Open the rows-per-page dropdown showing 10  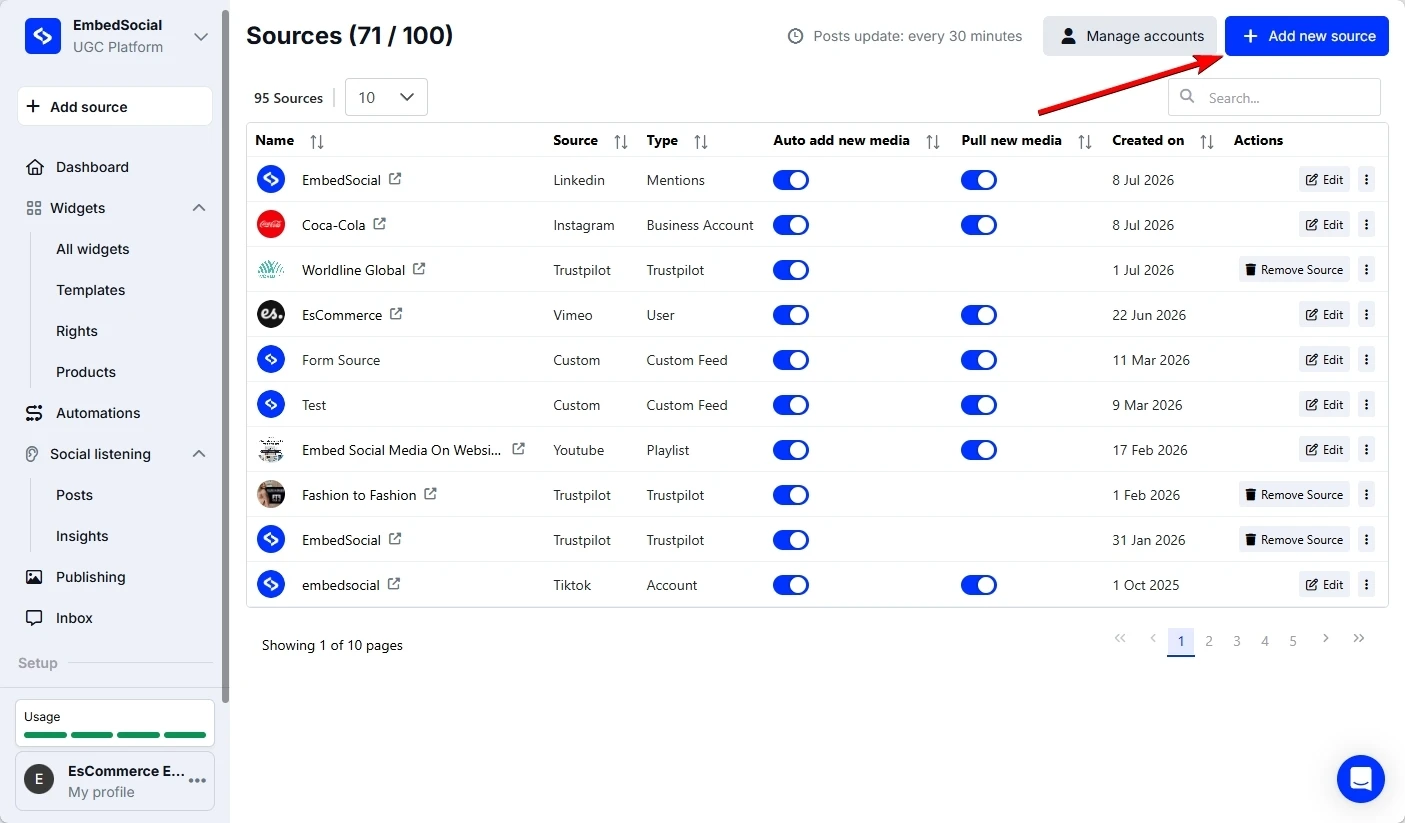click(x=386, y=97)
